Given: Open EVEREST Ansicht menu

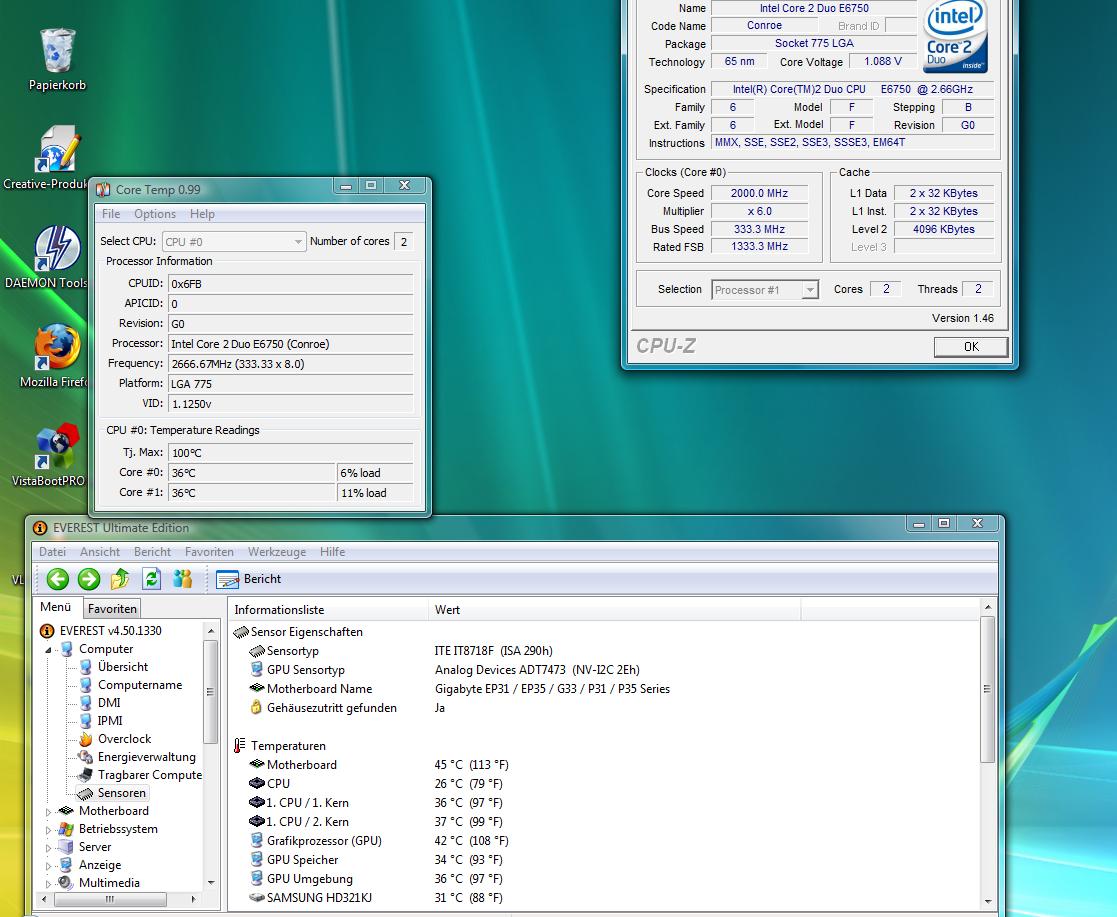Looking at the screenshot, I should coord(100,551).
